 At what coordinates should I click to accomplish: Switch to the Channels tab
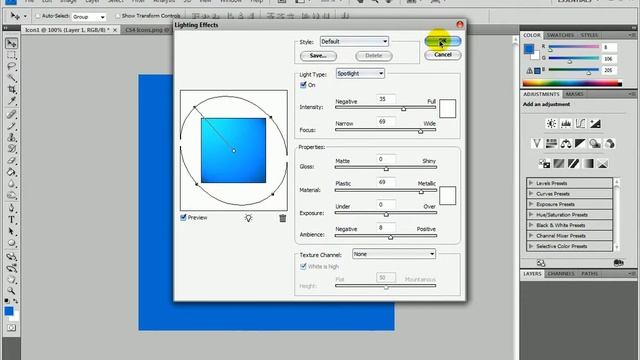561,273
